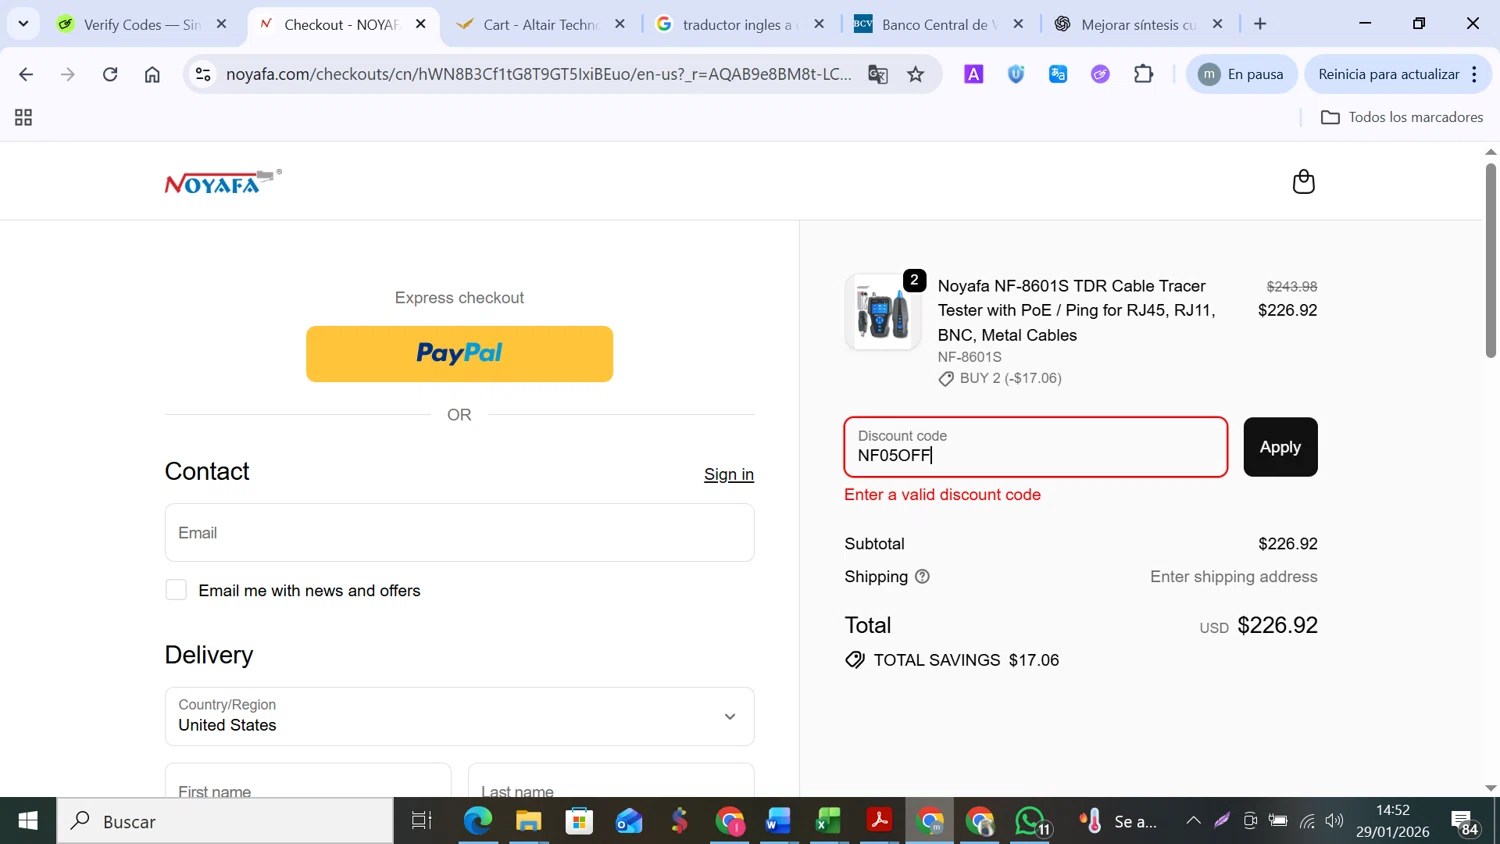Click the Windows Start button
Viewport: 1500px width, 844px height.
pos(28,821)
